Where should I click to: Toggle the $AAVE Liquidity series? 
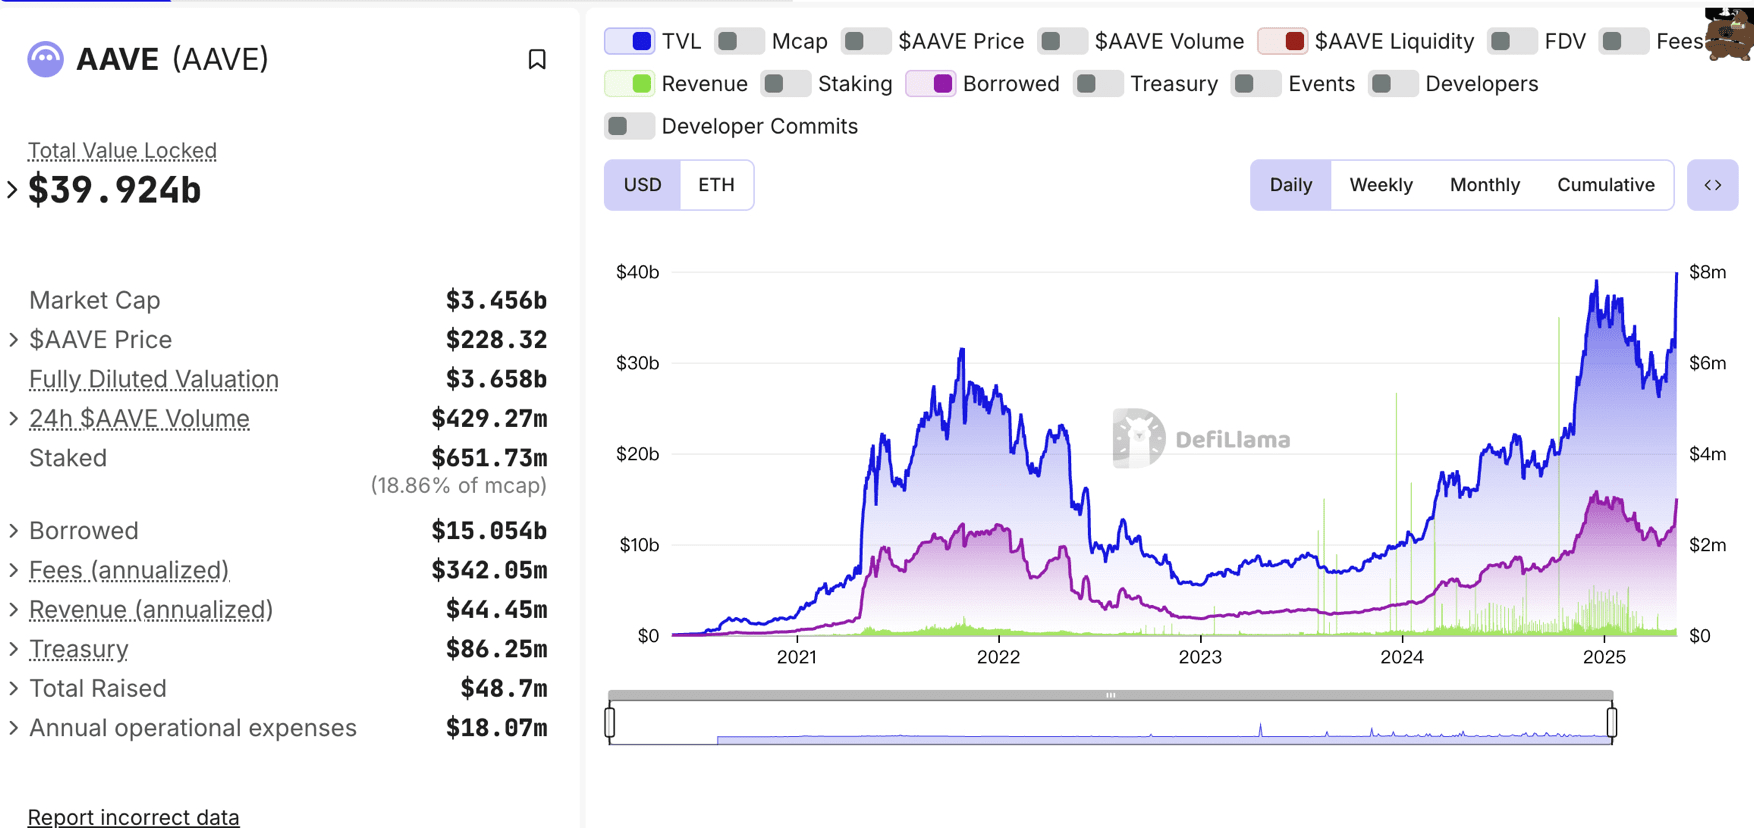pyautogui.click(x=1283, y=41)
